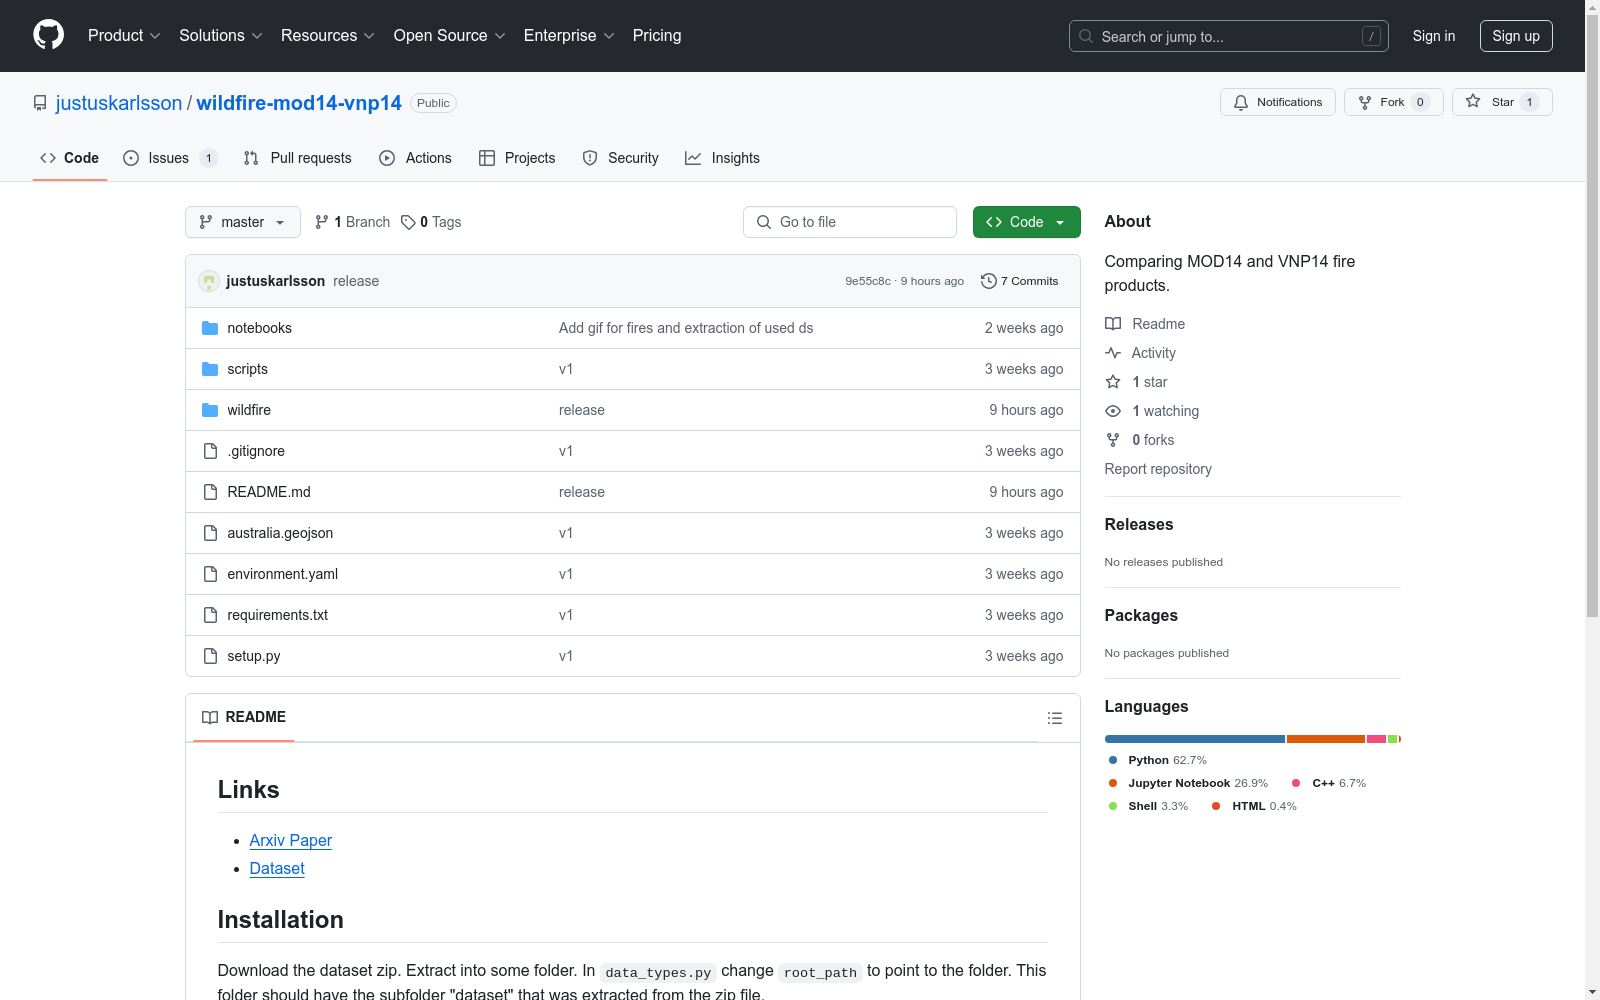This screenshot has width=1600, height=1000.
Task: Switch to the Actions tab
Action: tap(415, 158)
